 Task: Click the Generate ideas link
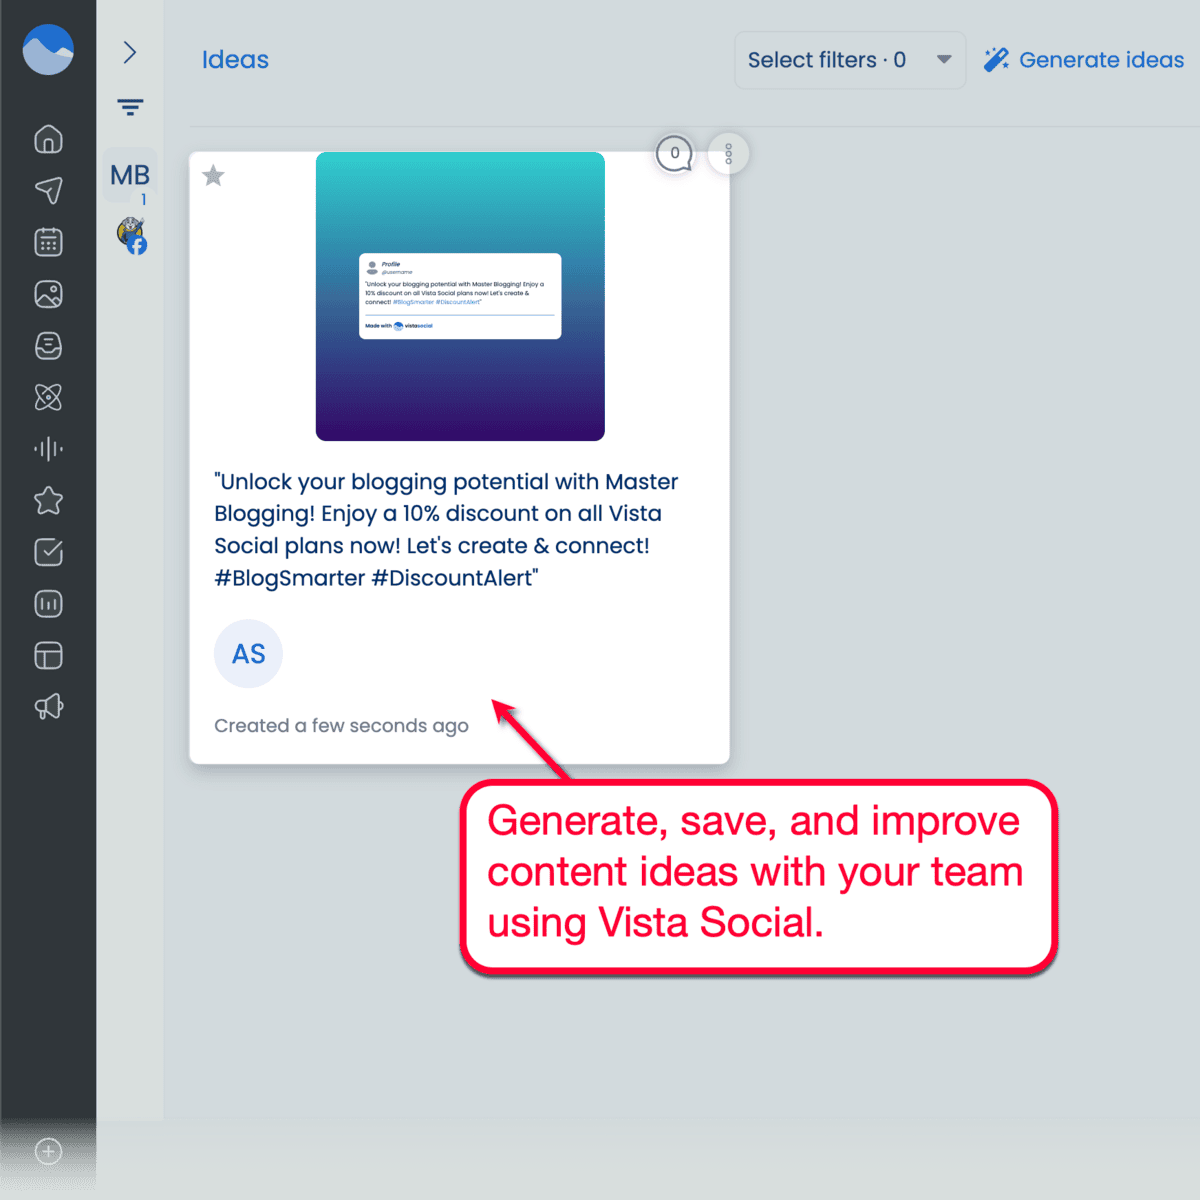click(x=1084, y=59)
